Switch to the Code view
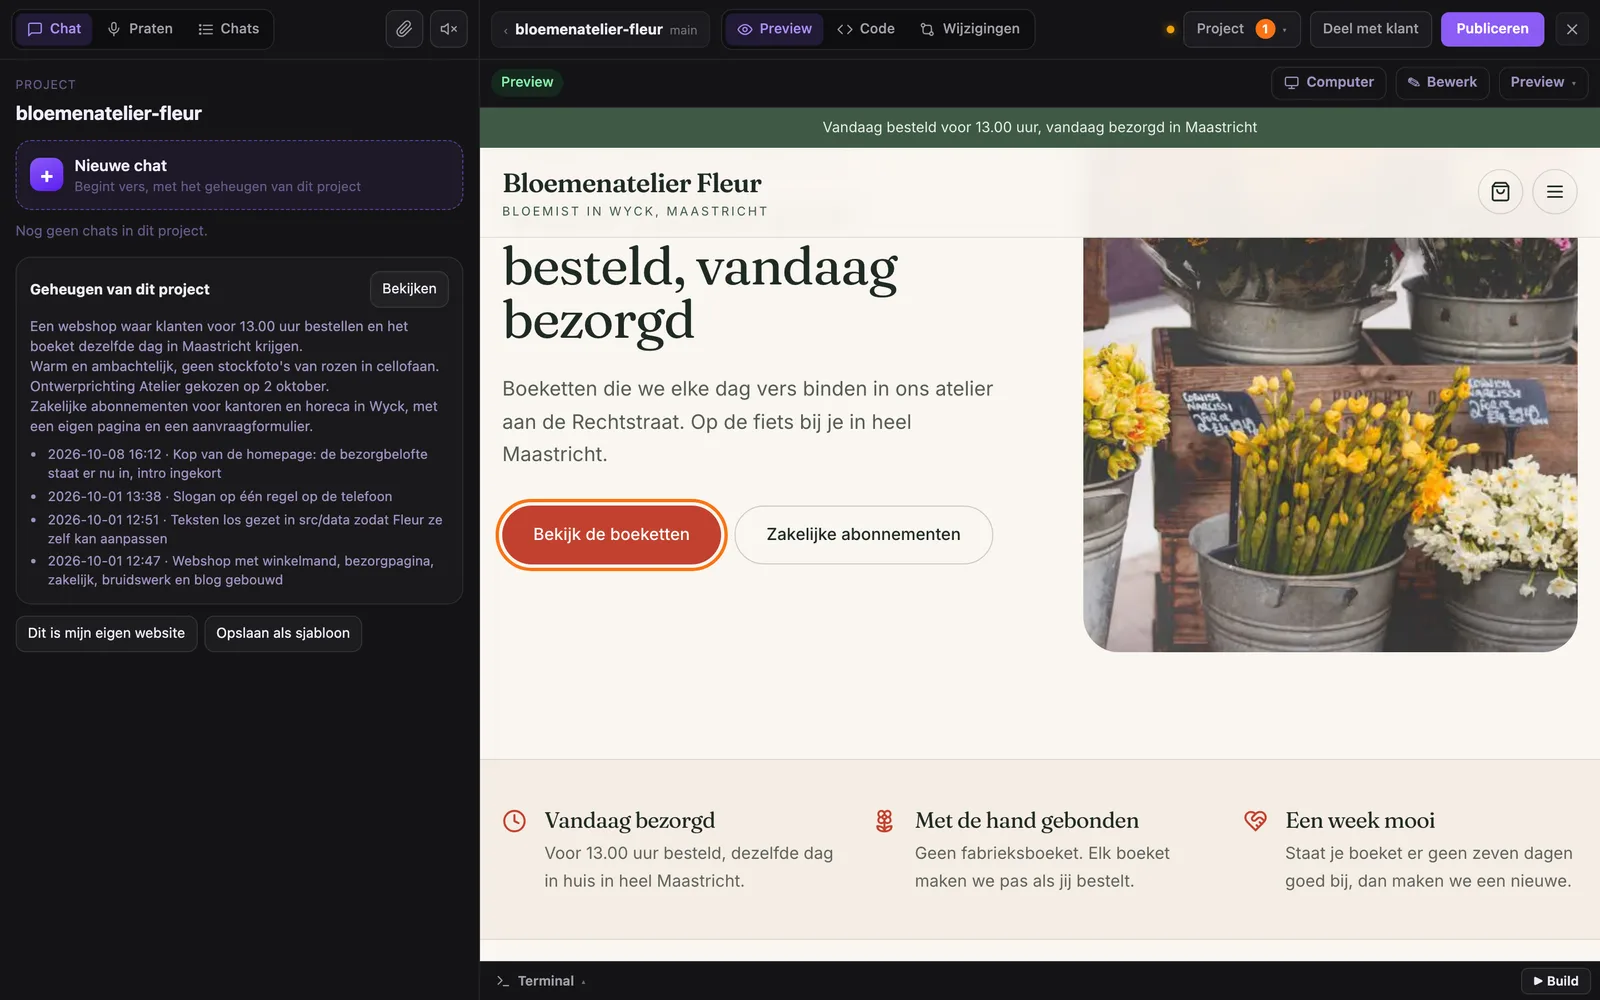Viewport: 1600px width, 1000px height. (866, 29)
